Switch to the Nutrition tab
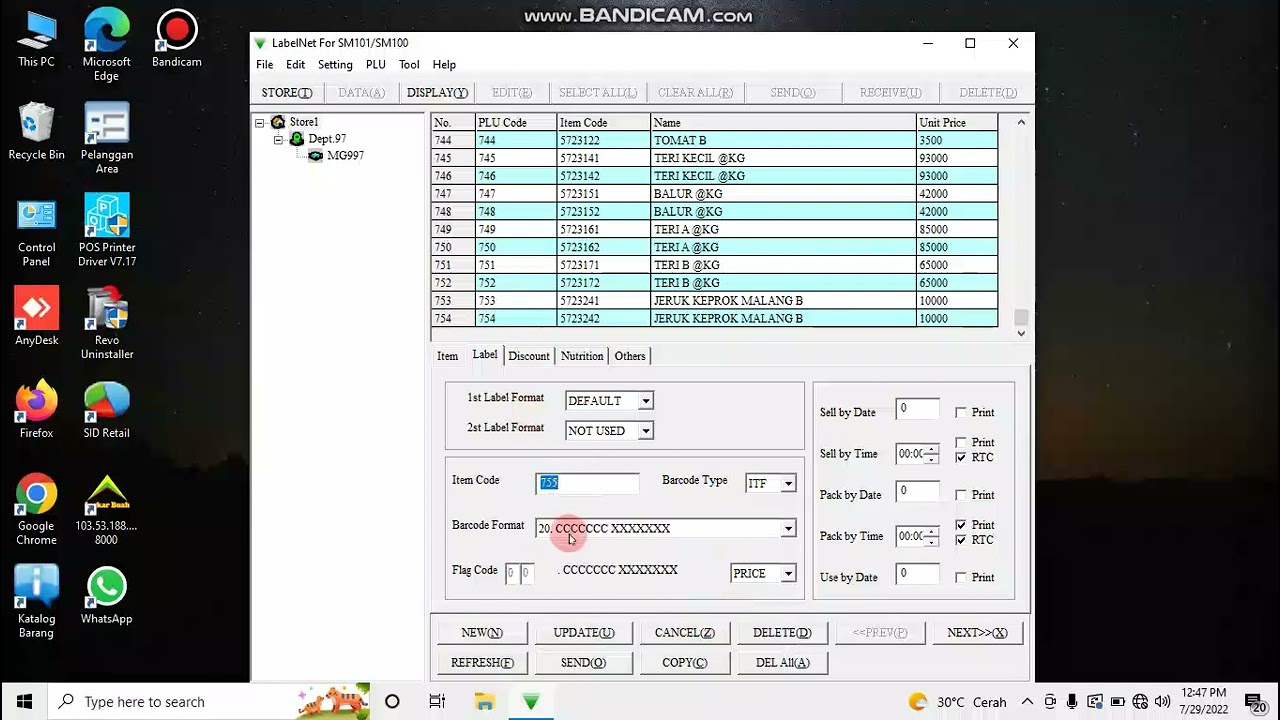This screenshot has height=720, width=1280. (x=582, y=356)
